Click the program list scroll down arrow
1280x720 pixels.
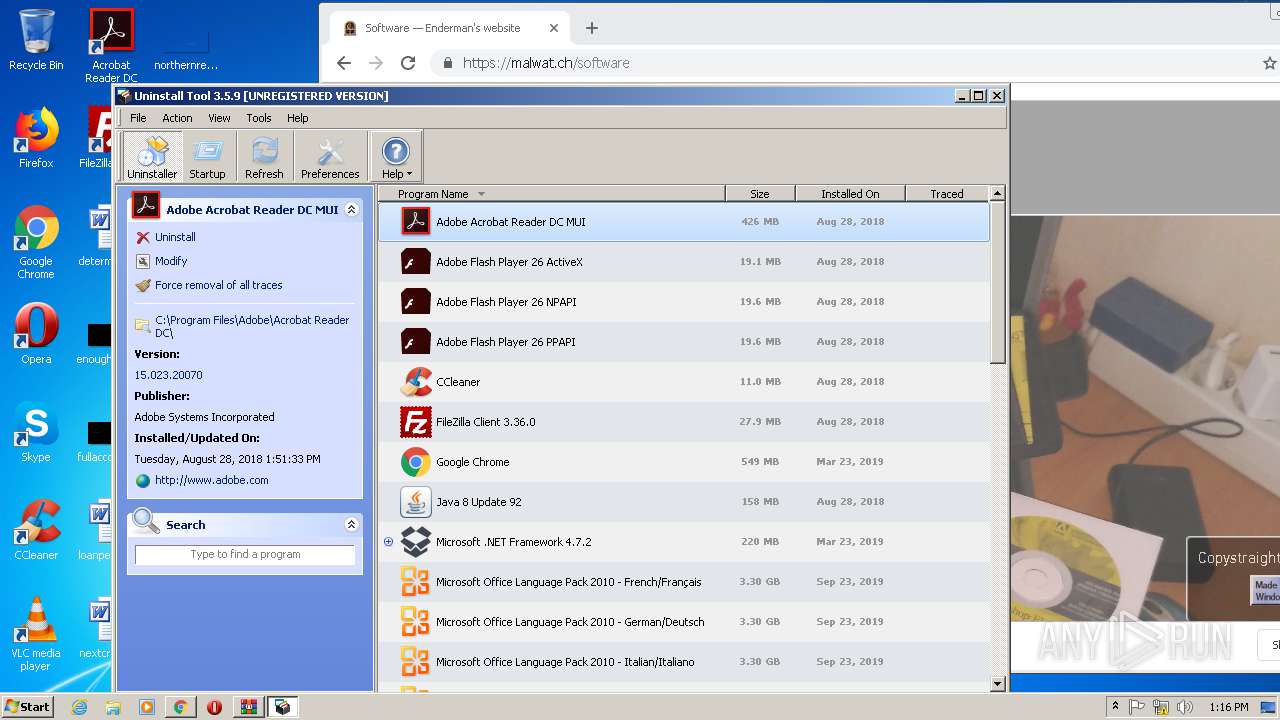(x=997, y=684)
